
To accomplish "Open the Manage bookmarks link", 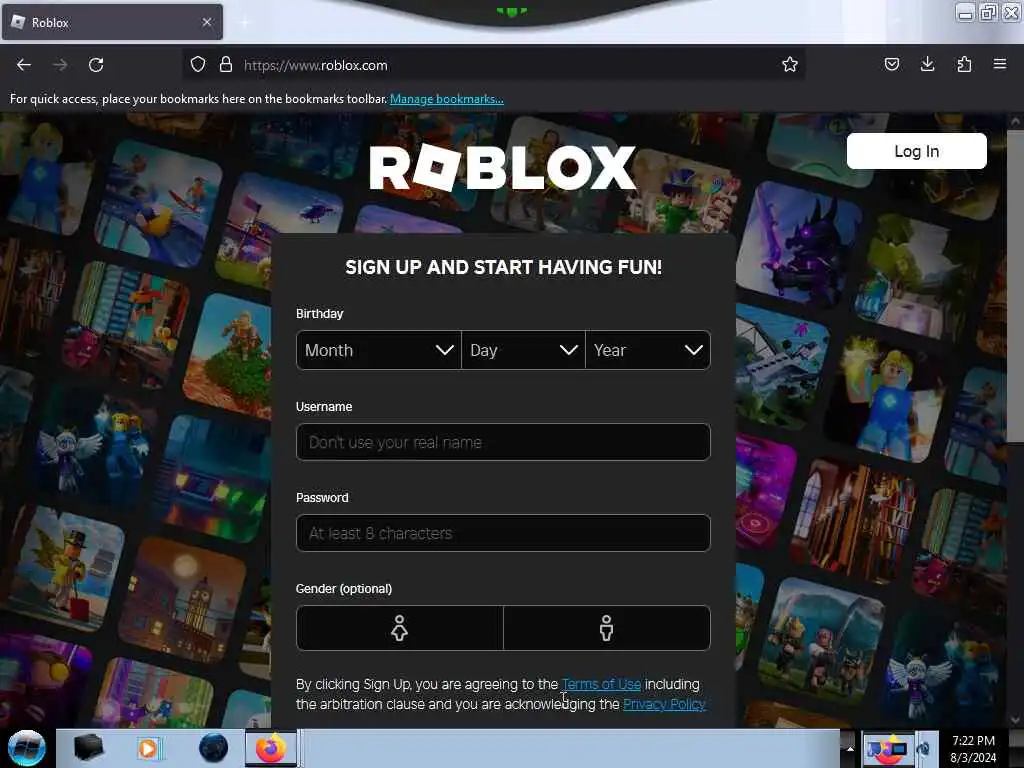I will pyautogui.click(x=447, y=99).
